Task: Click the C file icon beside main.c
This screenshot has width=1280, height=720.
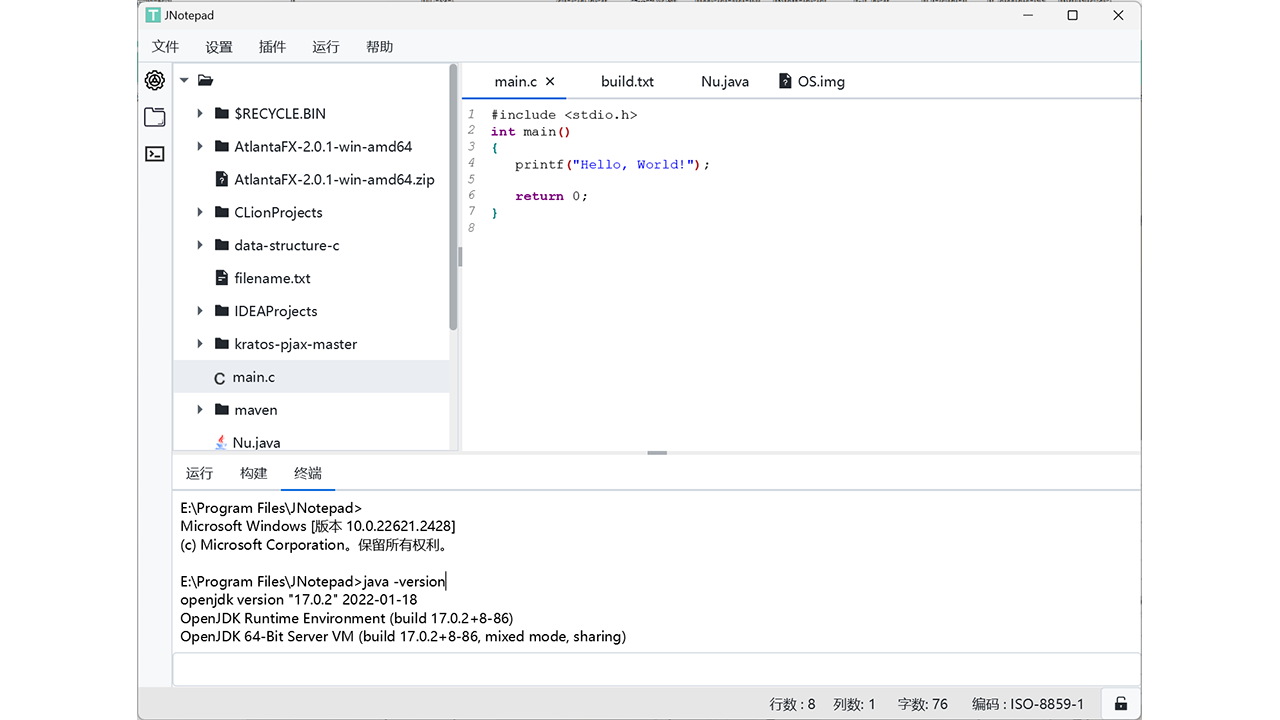Action: point(218,377)
